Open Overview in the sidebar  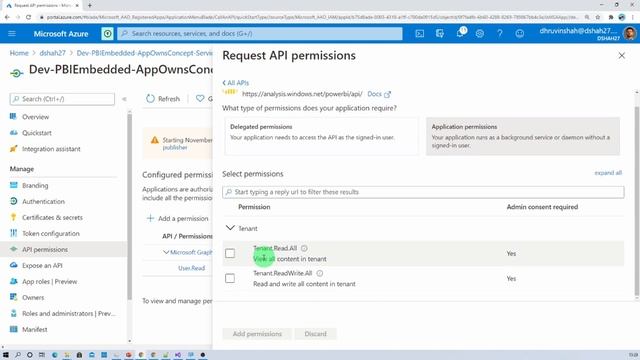tap(36, 117)
